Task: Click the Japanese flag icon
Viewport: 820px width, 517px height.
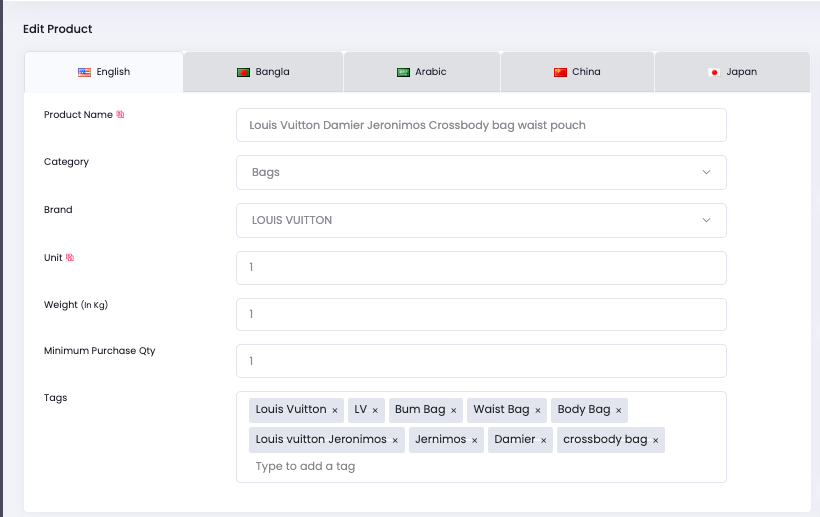Action: (x=714, y=72)
